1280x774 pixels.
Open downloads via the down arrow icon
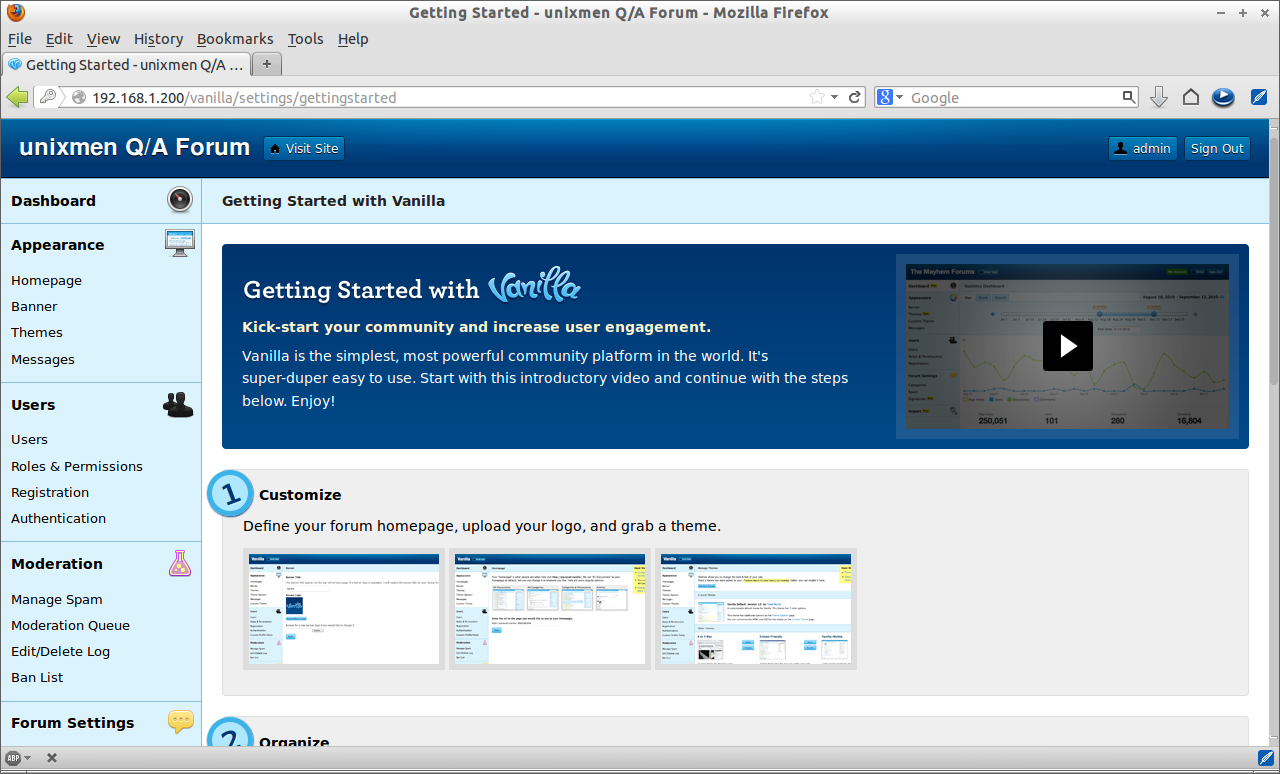coord(1159,97)
